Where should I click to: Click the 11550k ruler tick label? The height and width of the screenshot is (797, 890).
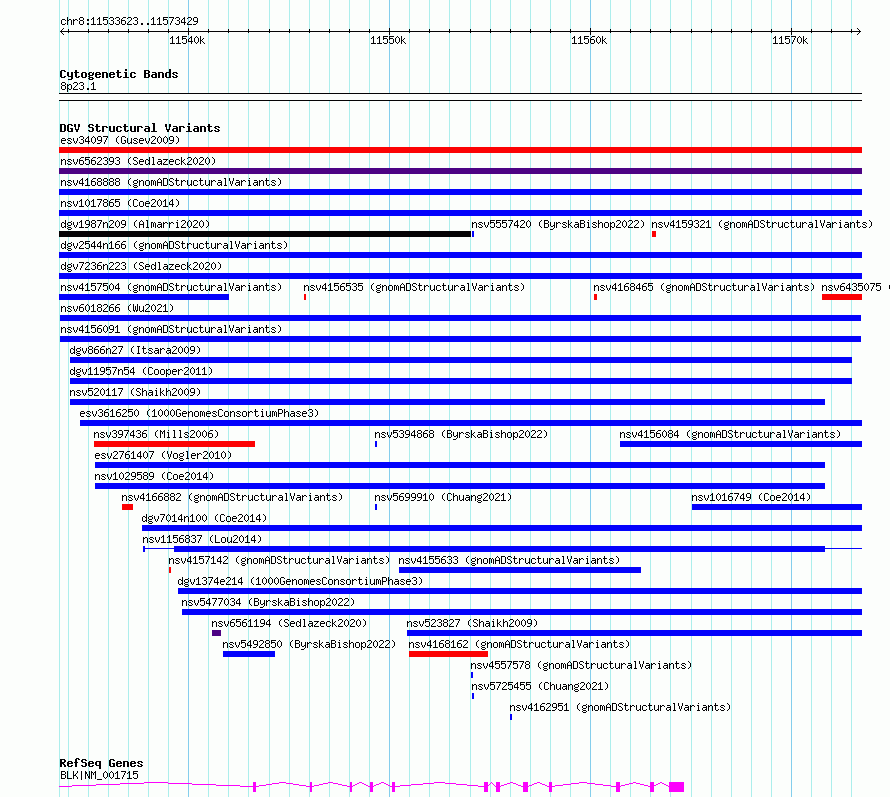388,40
